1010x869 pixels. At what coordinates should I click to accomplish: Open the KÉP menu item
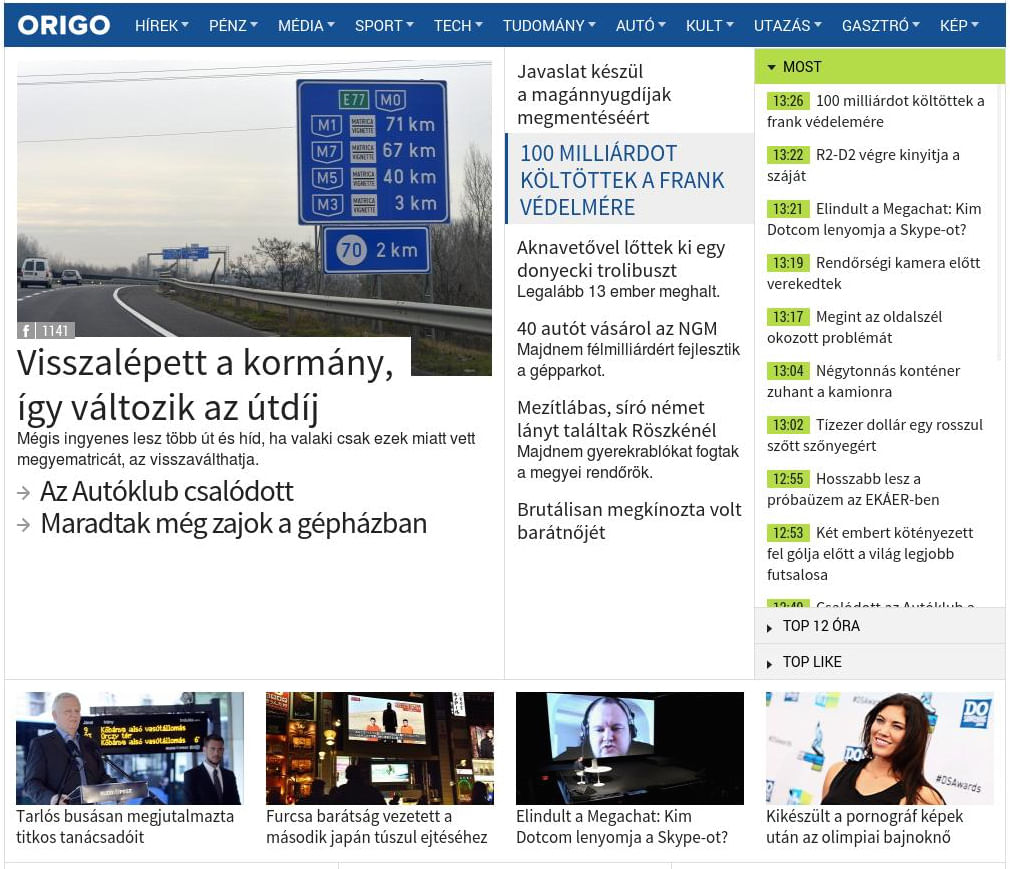pos(952,25)
